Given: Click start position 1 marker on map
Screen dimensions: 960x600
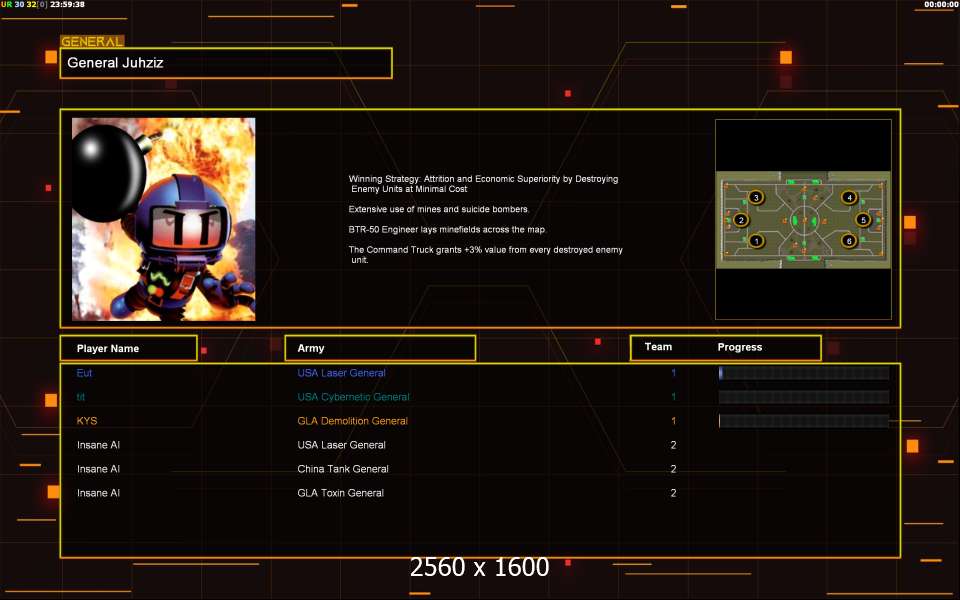Looking at the screenshot, I should (x=756, y=241).
